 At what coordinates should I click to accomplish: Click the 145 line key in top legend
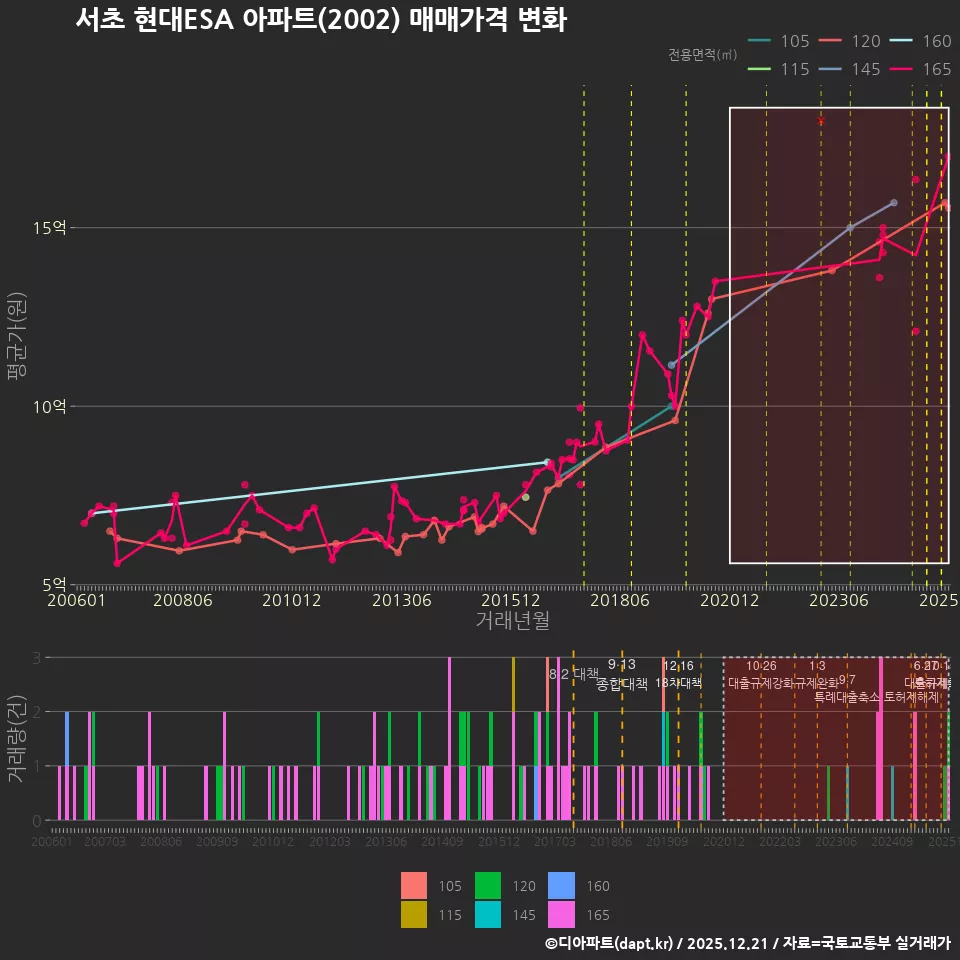point(830,69)
